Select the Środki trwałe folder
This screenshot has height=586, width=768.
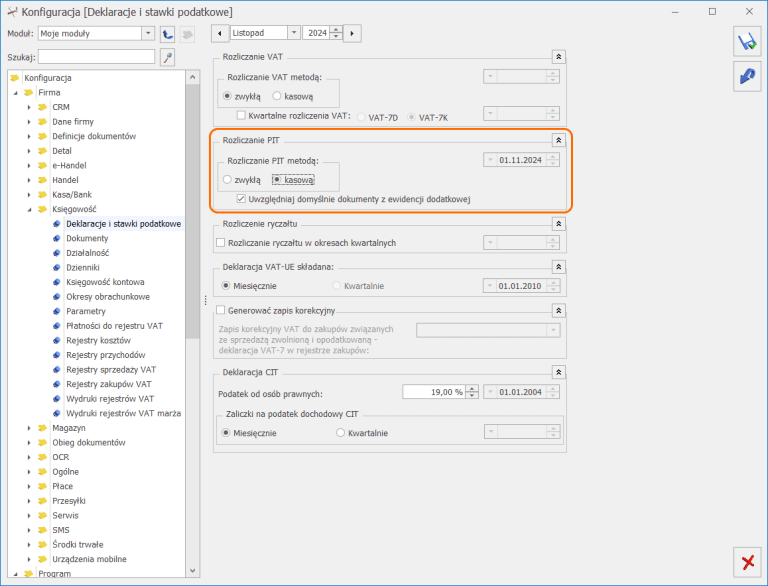[x=77, y=545]
